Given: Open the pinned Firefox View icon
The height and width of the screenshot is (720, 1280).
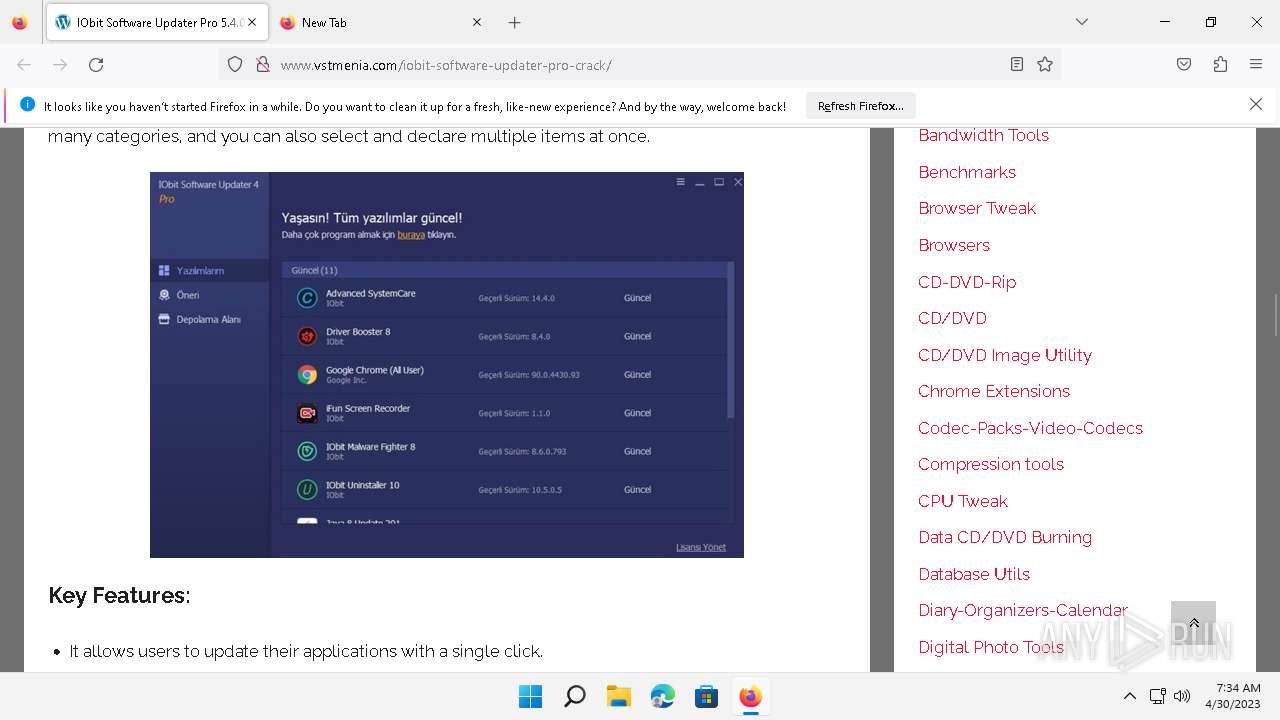Looking at the screenshot, I should coord(20,22).
